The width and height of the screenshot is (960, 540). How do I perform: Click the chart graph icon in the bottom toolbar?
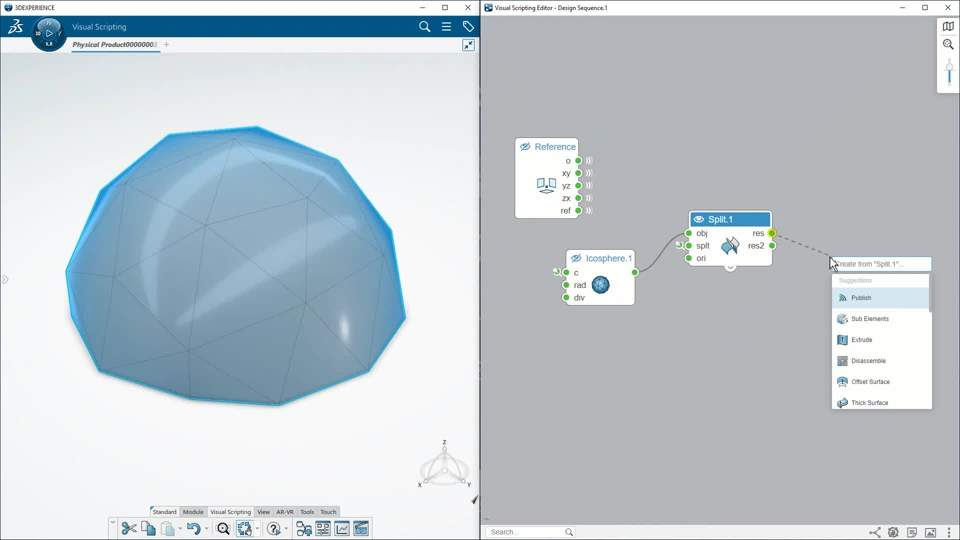point(342,528)
